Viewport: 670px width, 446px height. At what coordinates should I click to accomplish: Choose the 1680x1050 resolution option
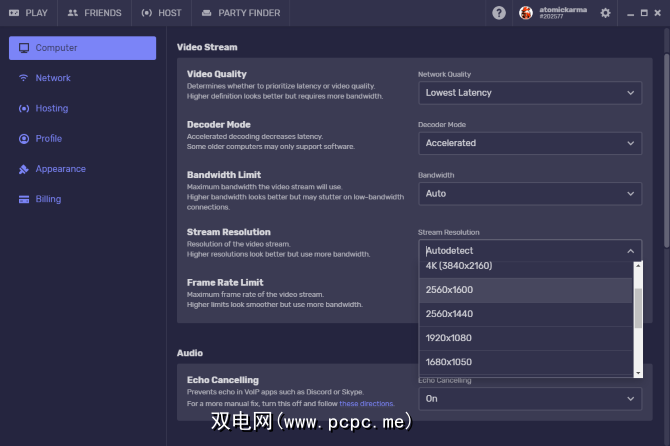(526, 362)
